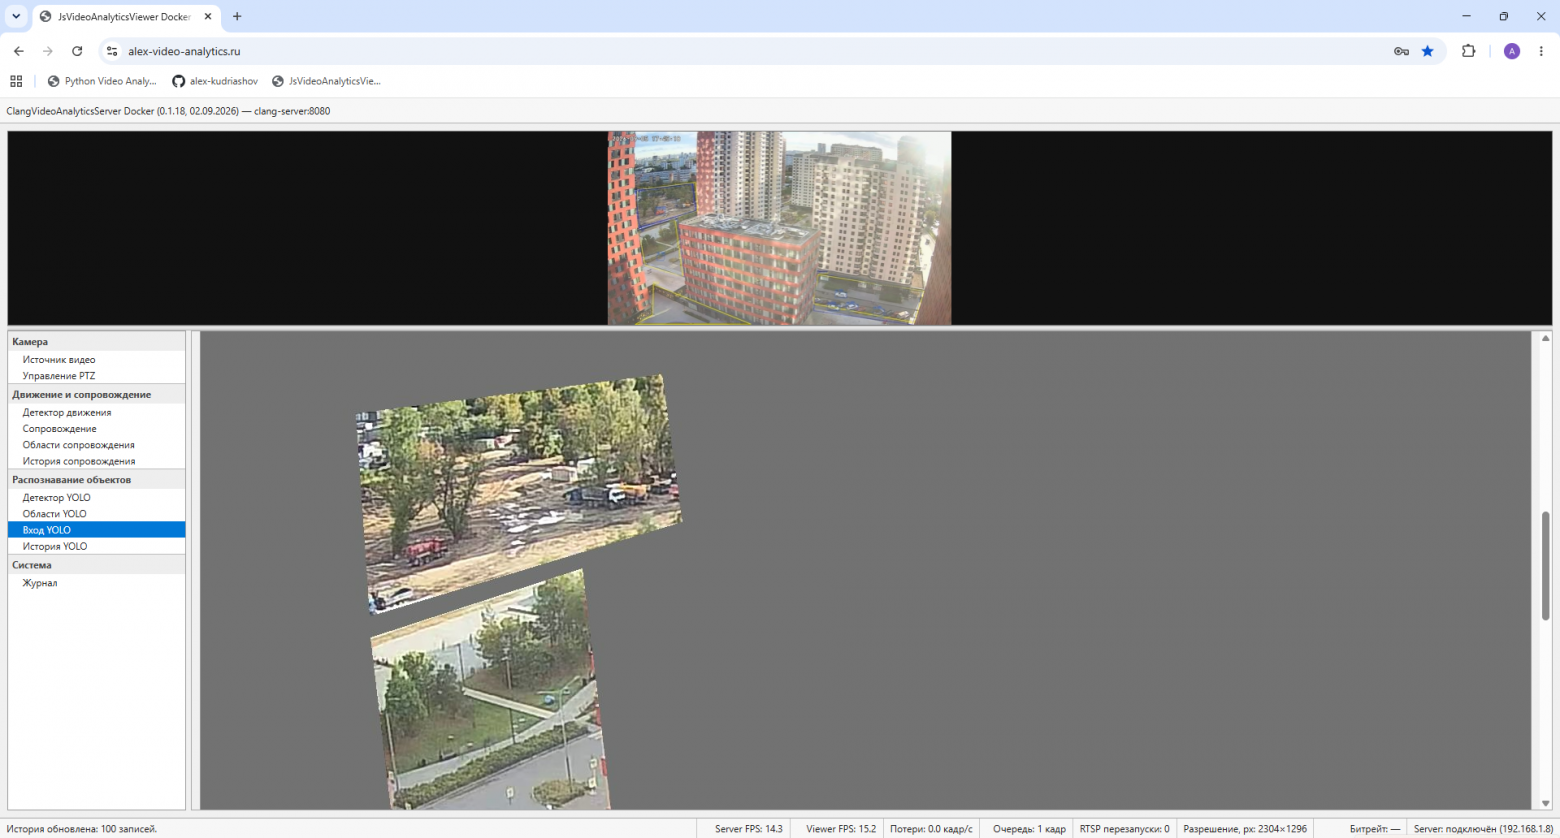Image resolution: width=1560 pixels, height=838 pixels.
Task: Open the apps grid in the bookmarks bar
Action: [16, 81]
